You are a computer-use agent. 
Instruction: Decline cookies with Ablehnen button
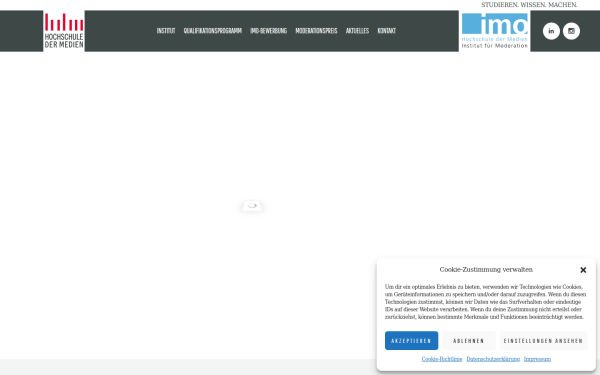tap(469, 341)
